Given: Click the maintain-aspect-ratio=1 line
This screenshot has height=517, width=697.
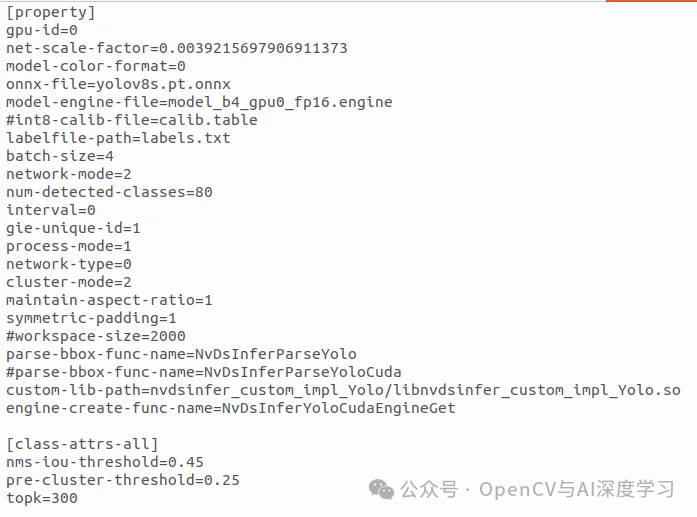Looking at the screenshot, I should (109, 300).
